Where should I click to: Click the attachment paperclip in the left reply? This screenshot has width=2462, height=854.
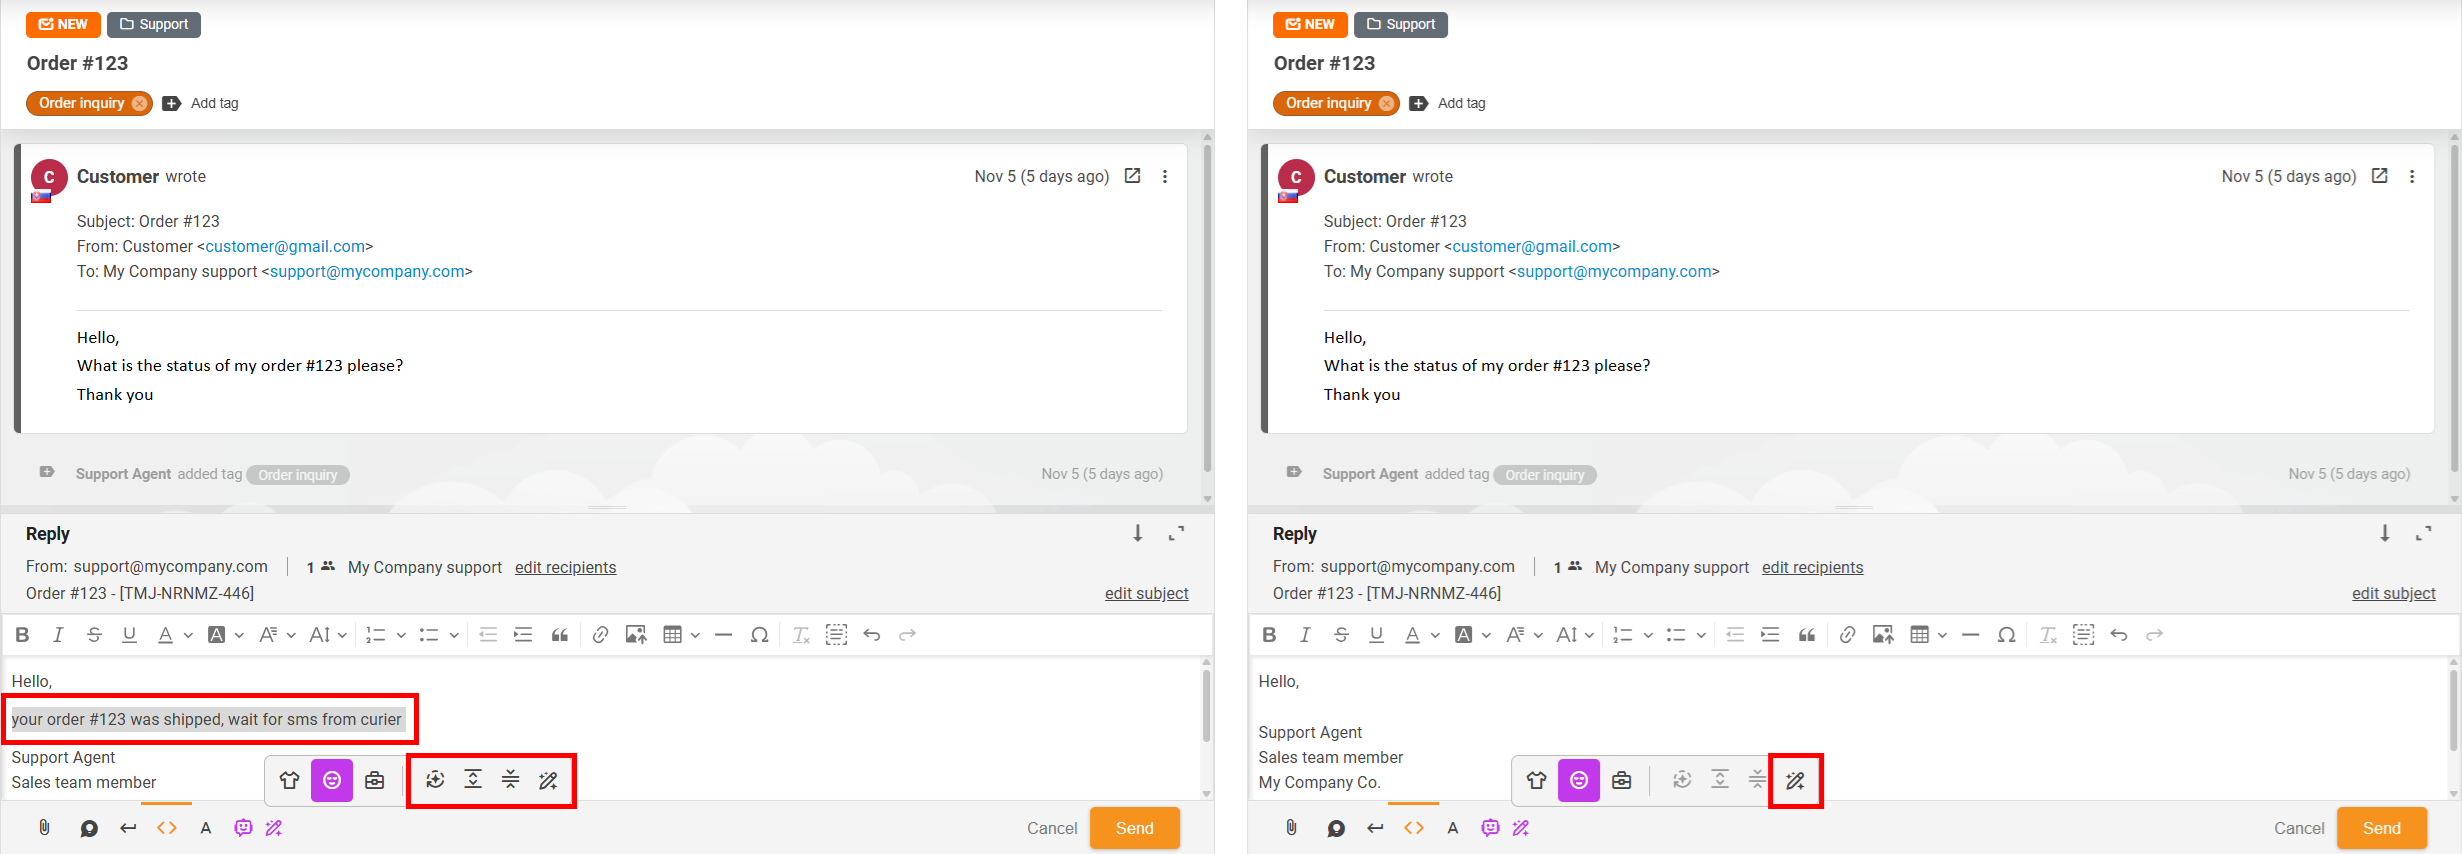pyautogui.click(x=44, y=828)
